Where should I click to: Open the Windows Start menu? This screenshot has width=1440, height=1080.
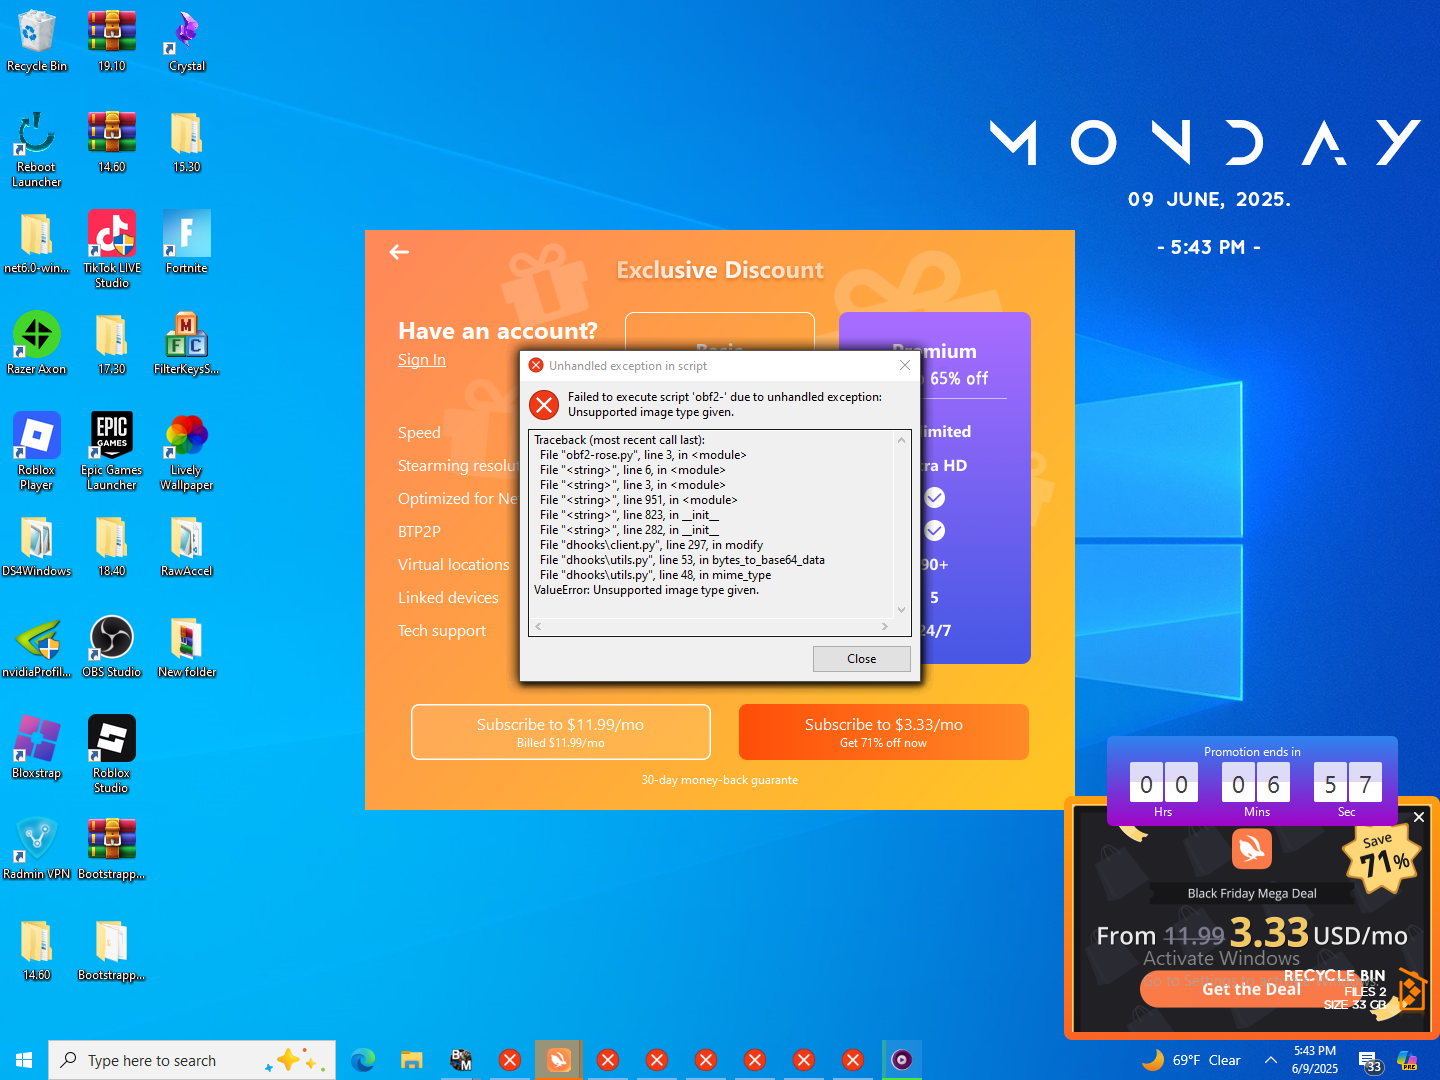[24, 1060]
